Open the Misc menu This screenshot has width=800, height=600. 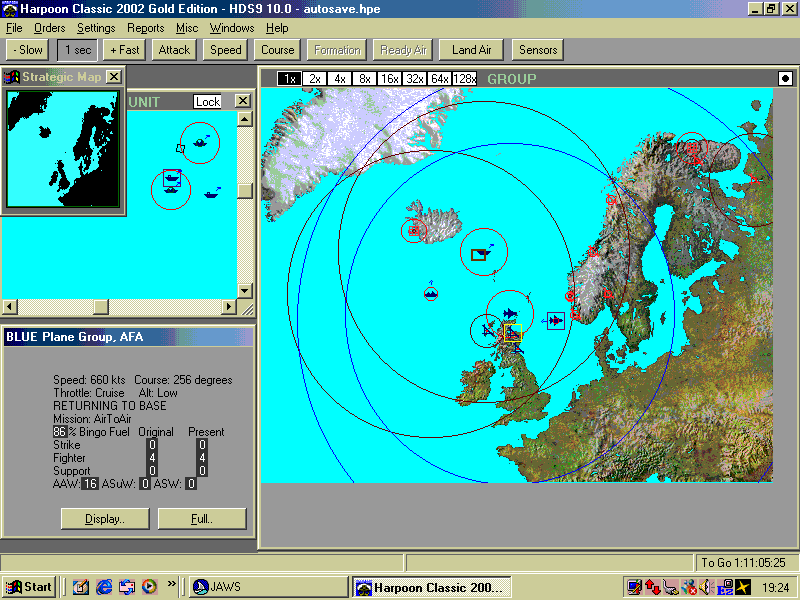(187, 28)
